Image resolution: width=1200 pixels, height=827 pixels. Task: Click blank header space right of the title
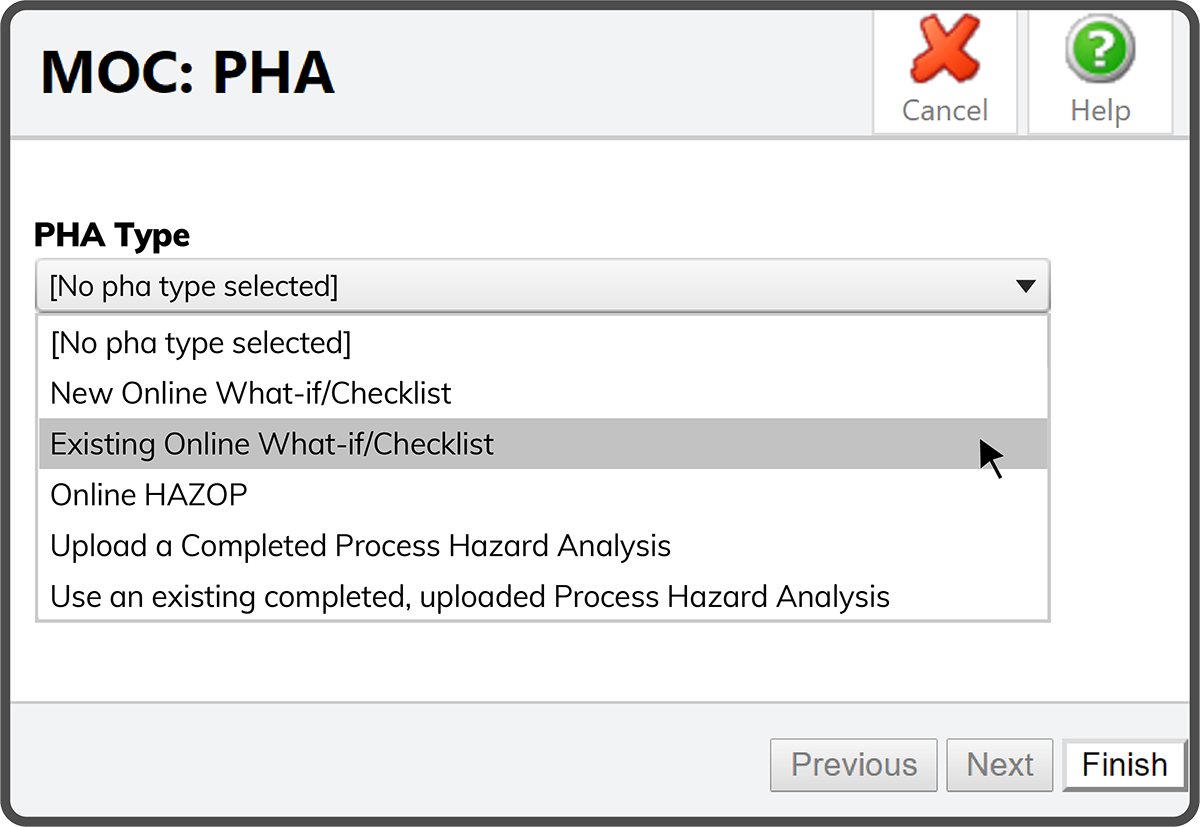[x=600, y=72]
